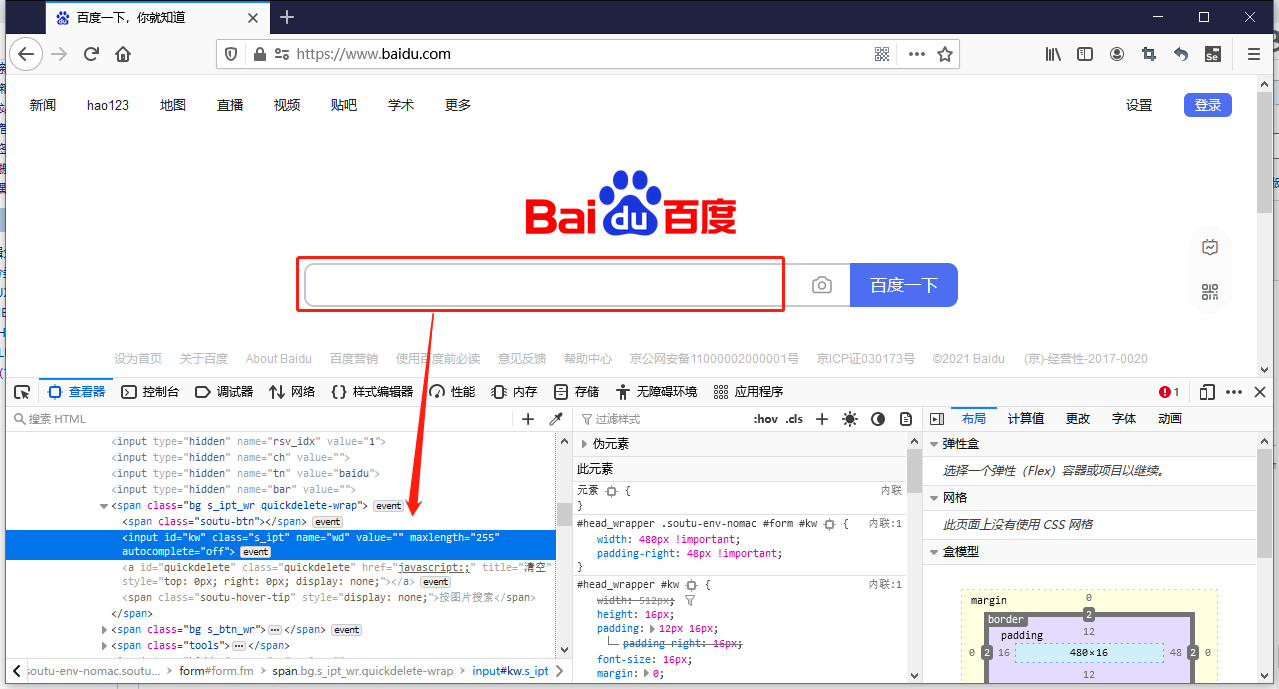Open the Library icon in the toolbar
1279x689 pixels.
(x=1053, y=54)
